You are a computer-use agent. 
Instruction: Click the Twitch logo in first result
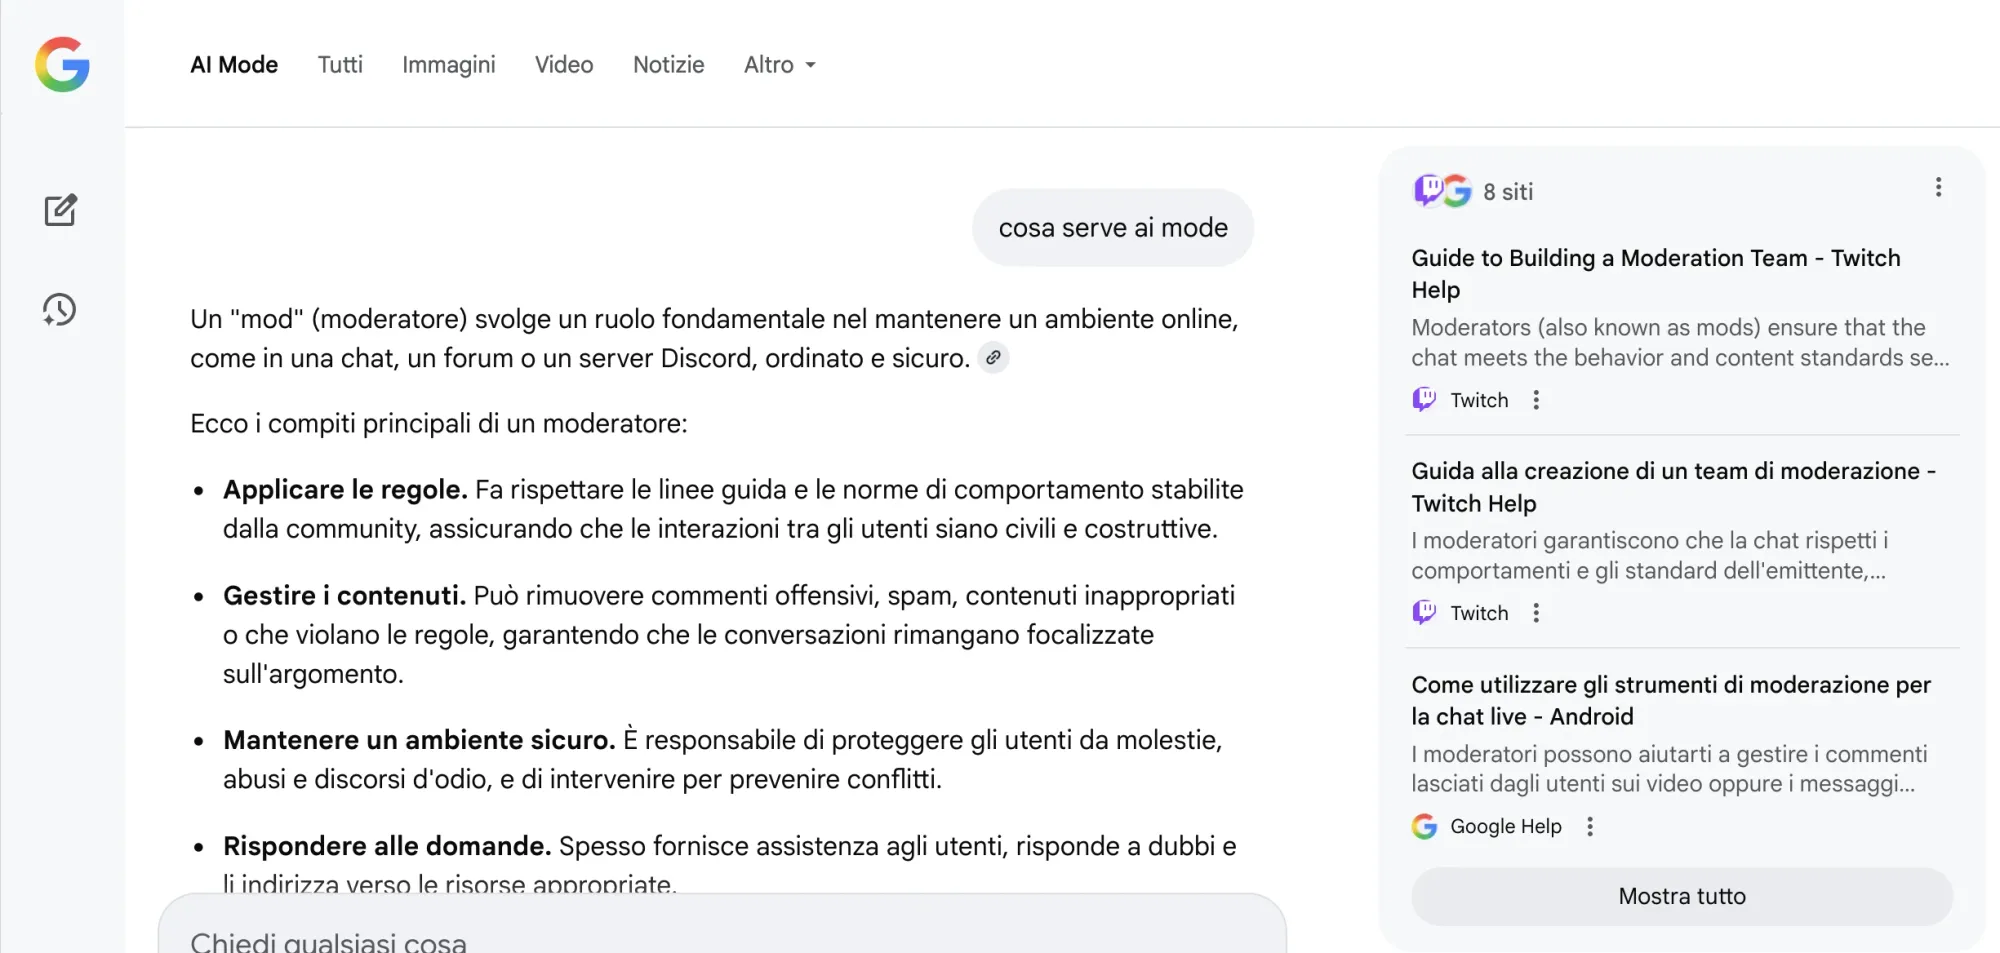tap(1424, 400)
